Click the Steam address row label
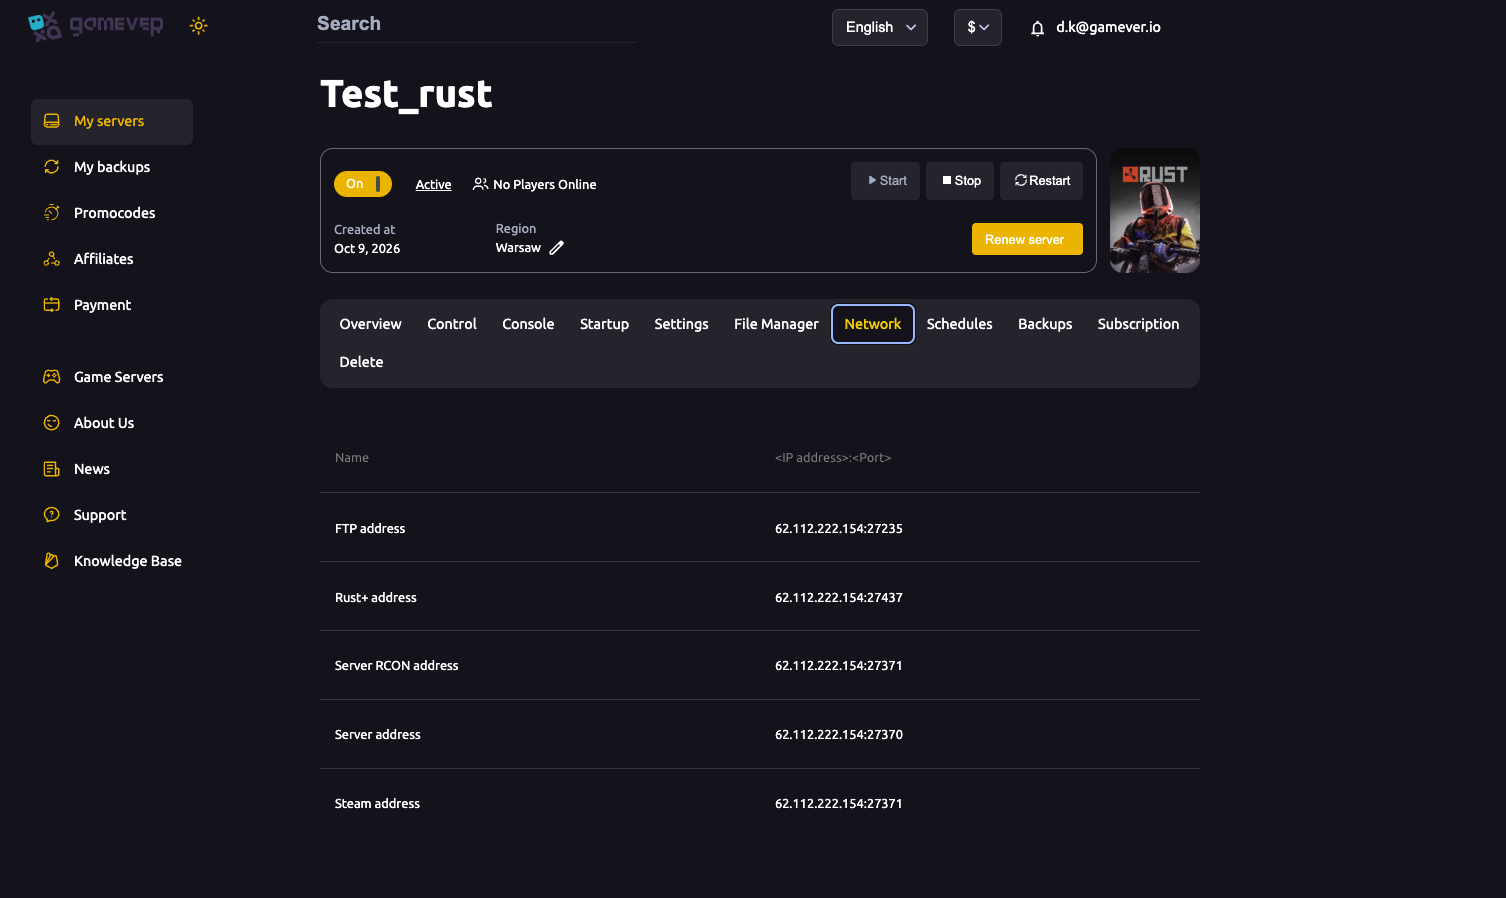 [377, 804]
